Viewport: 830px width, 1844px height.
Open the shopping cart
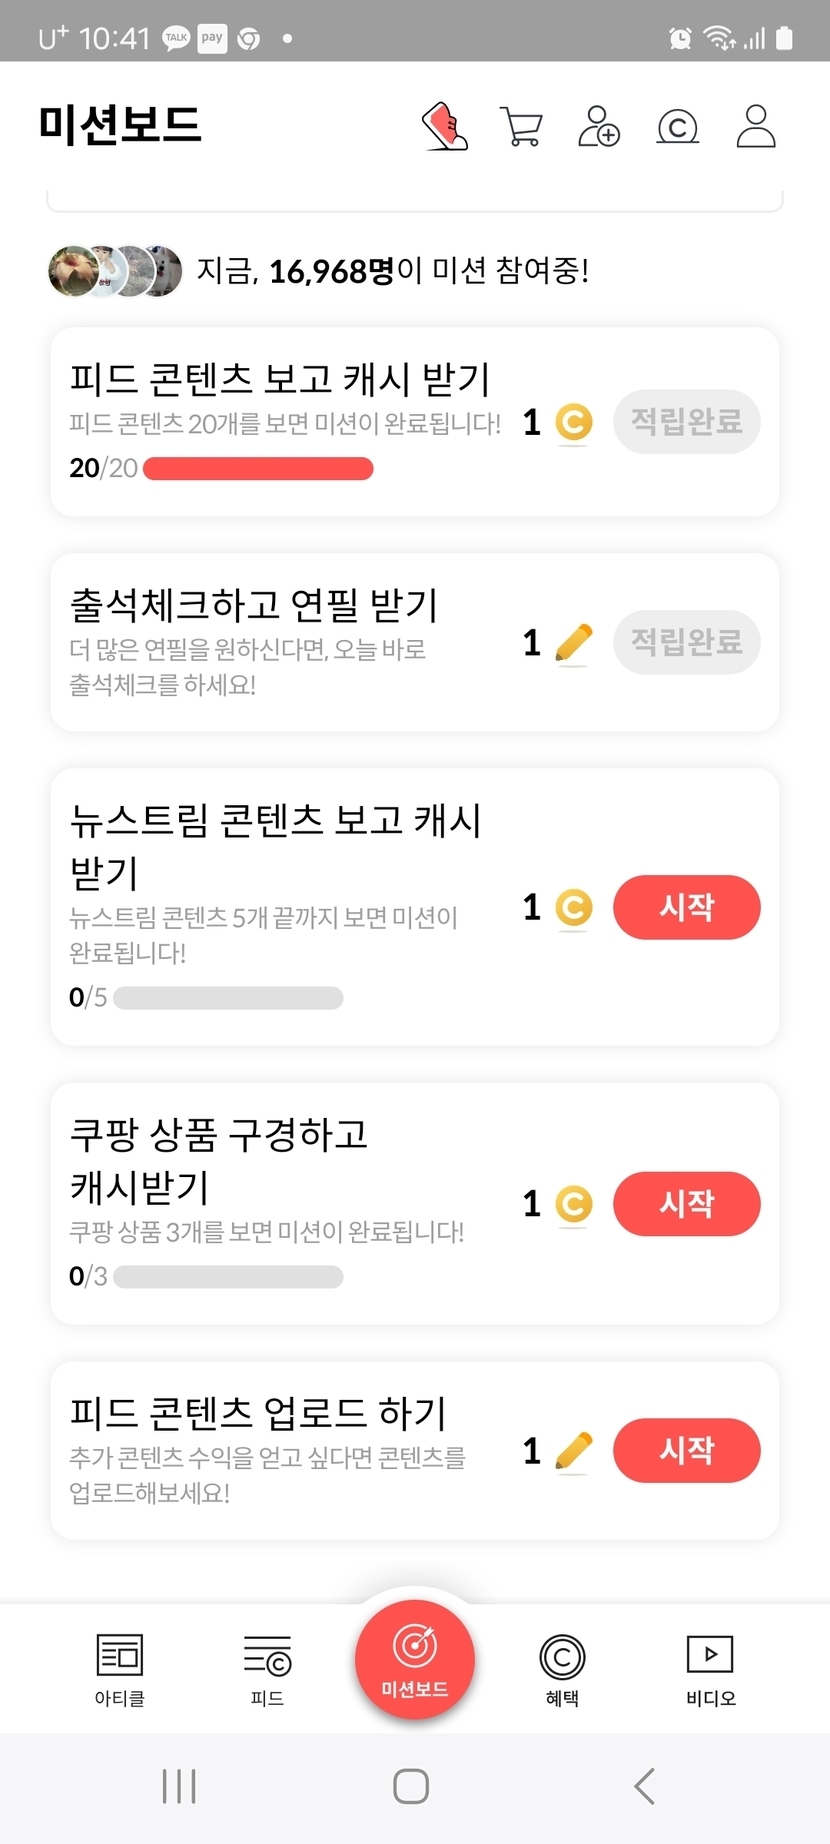click(521, 127)
